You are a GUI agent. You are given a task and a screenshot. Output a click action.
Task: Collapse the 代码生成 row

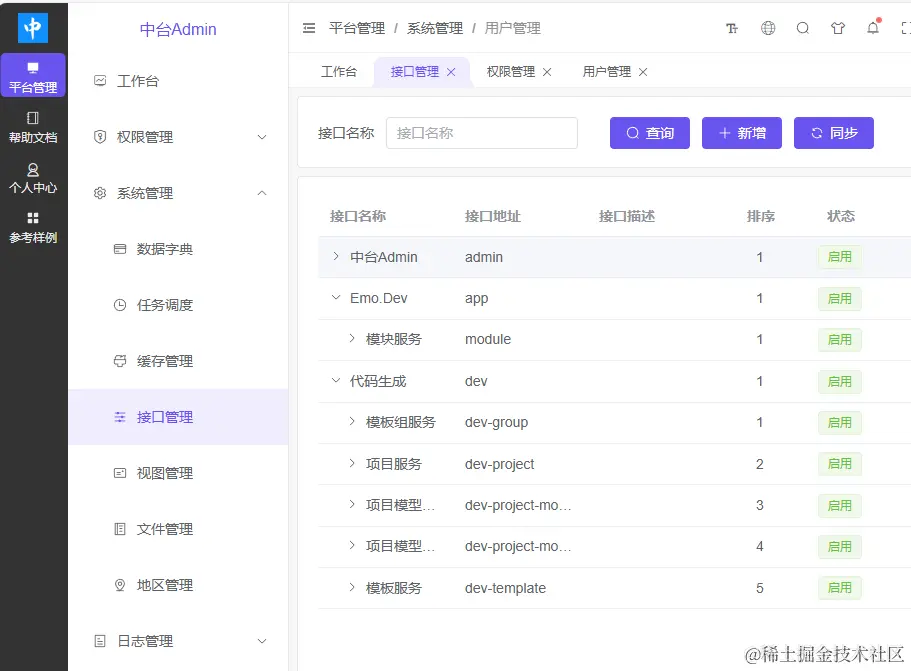click(335, 381)
